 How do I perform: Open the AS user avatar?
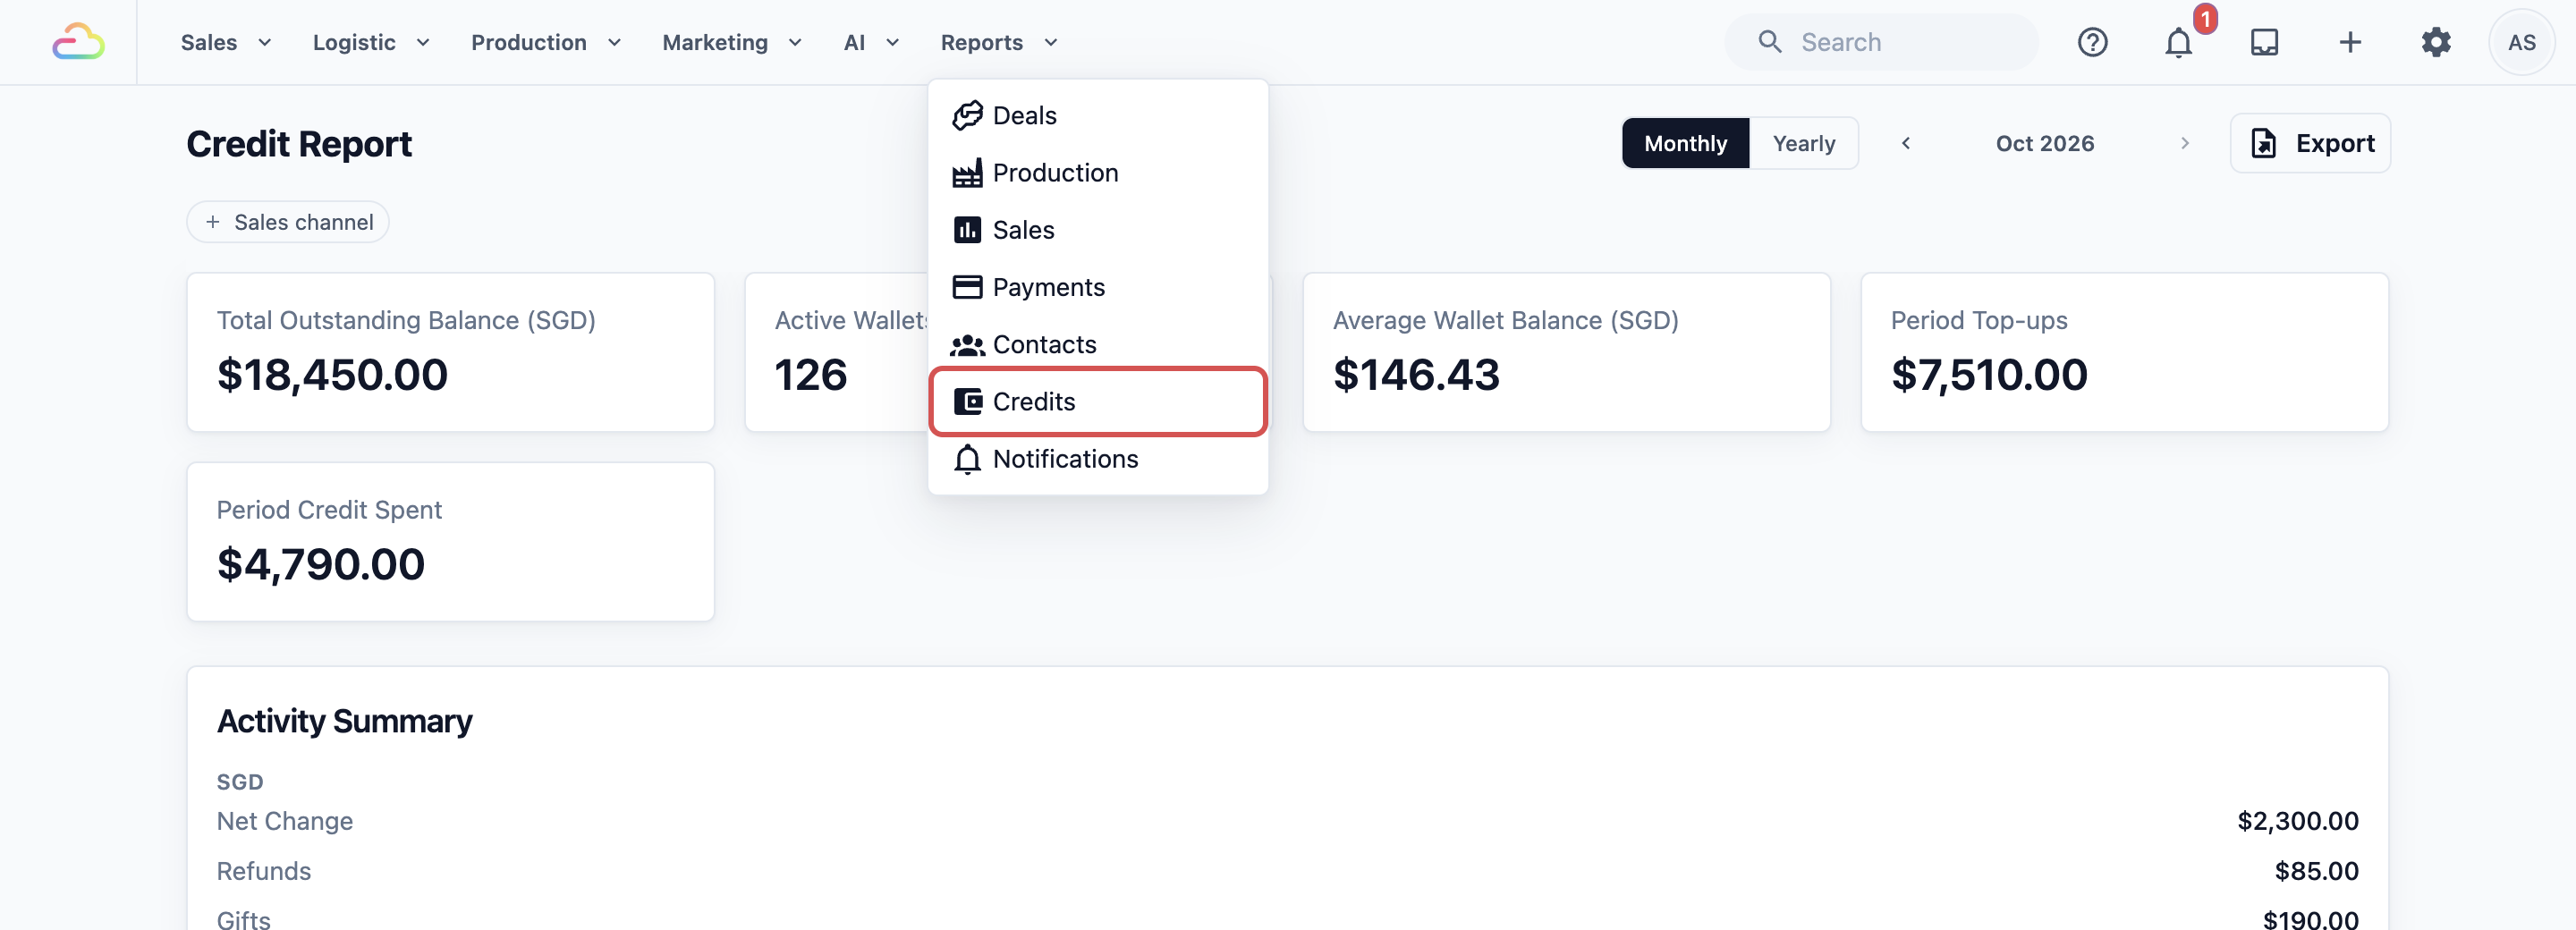[x=2521, y=42]
